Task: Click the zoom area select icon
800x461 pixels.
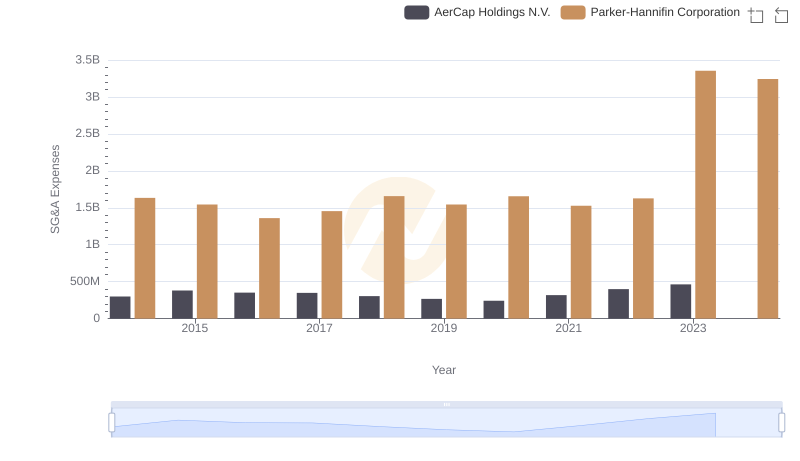Action: [x=756, y=15]
